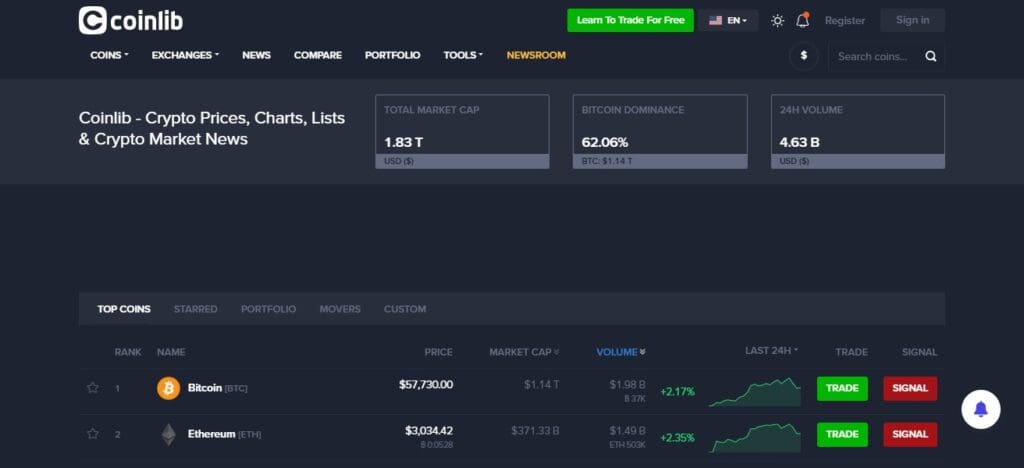Click Learn To Trade For Free button

click(x=630, y=20)
